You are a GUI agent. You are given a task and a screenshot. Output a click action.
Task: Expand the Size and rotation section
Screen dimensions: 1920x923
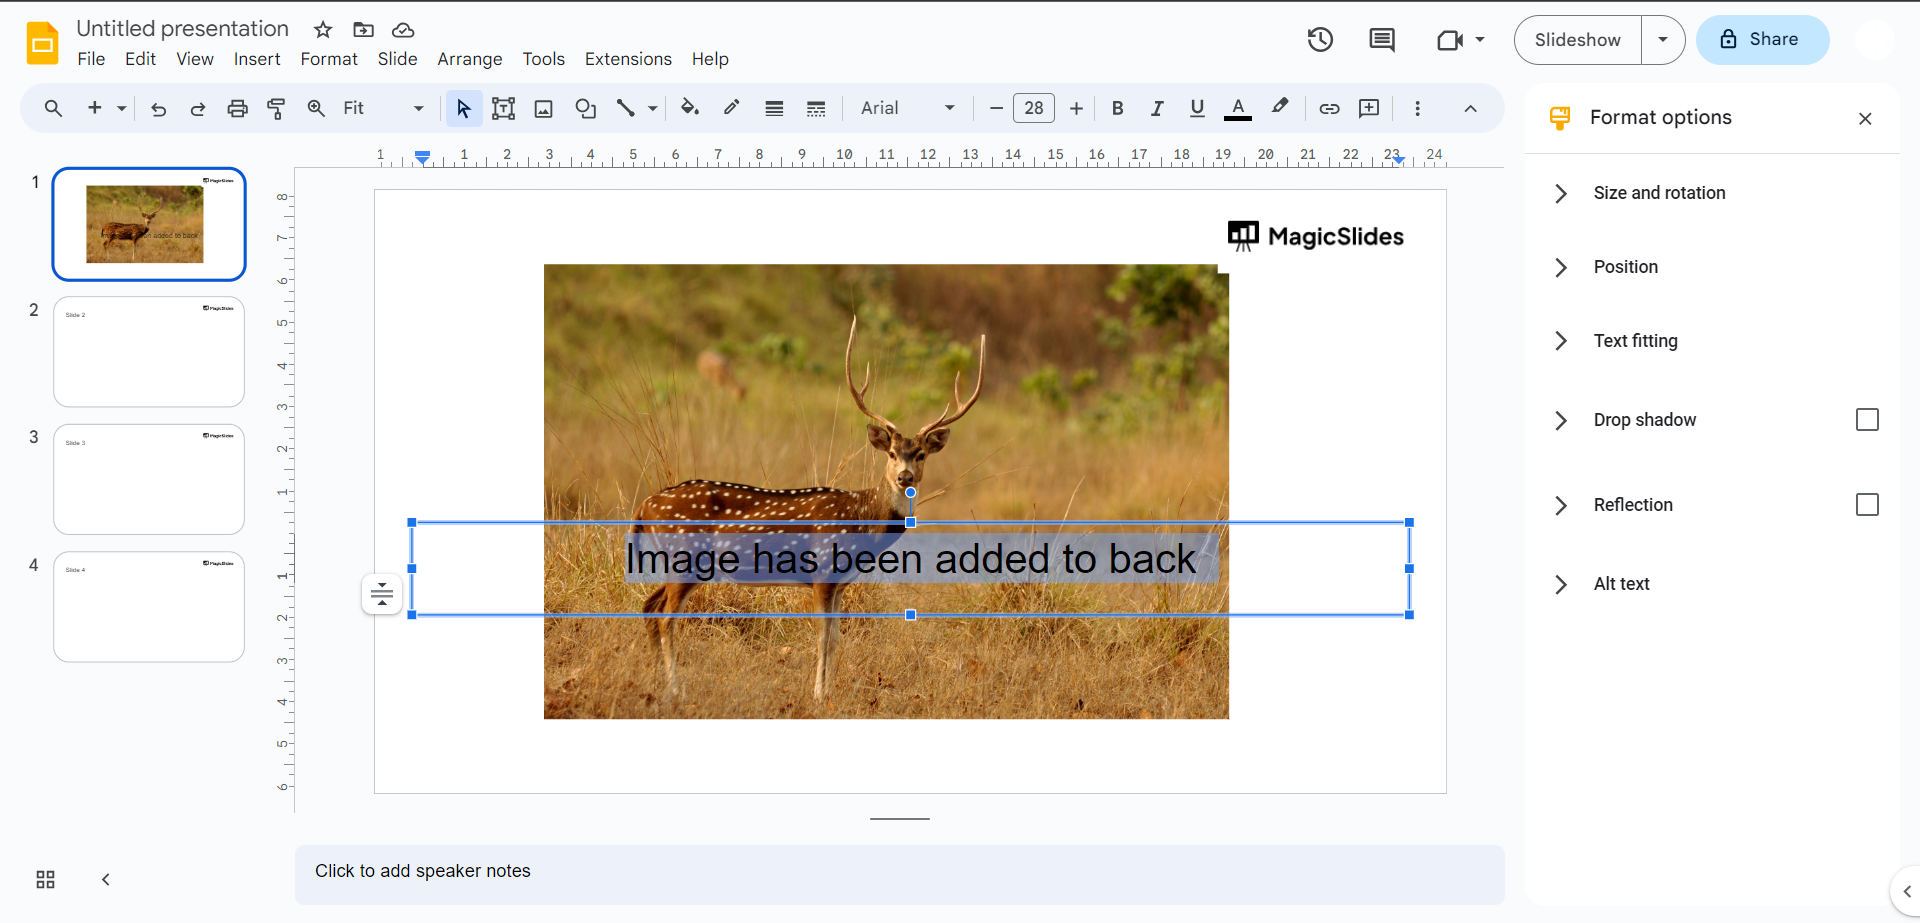click(x=1659, y=193)
